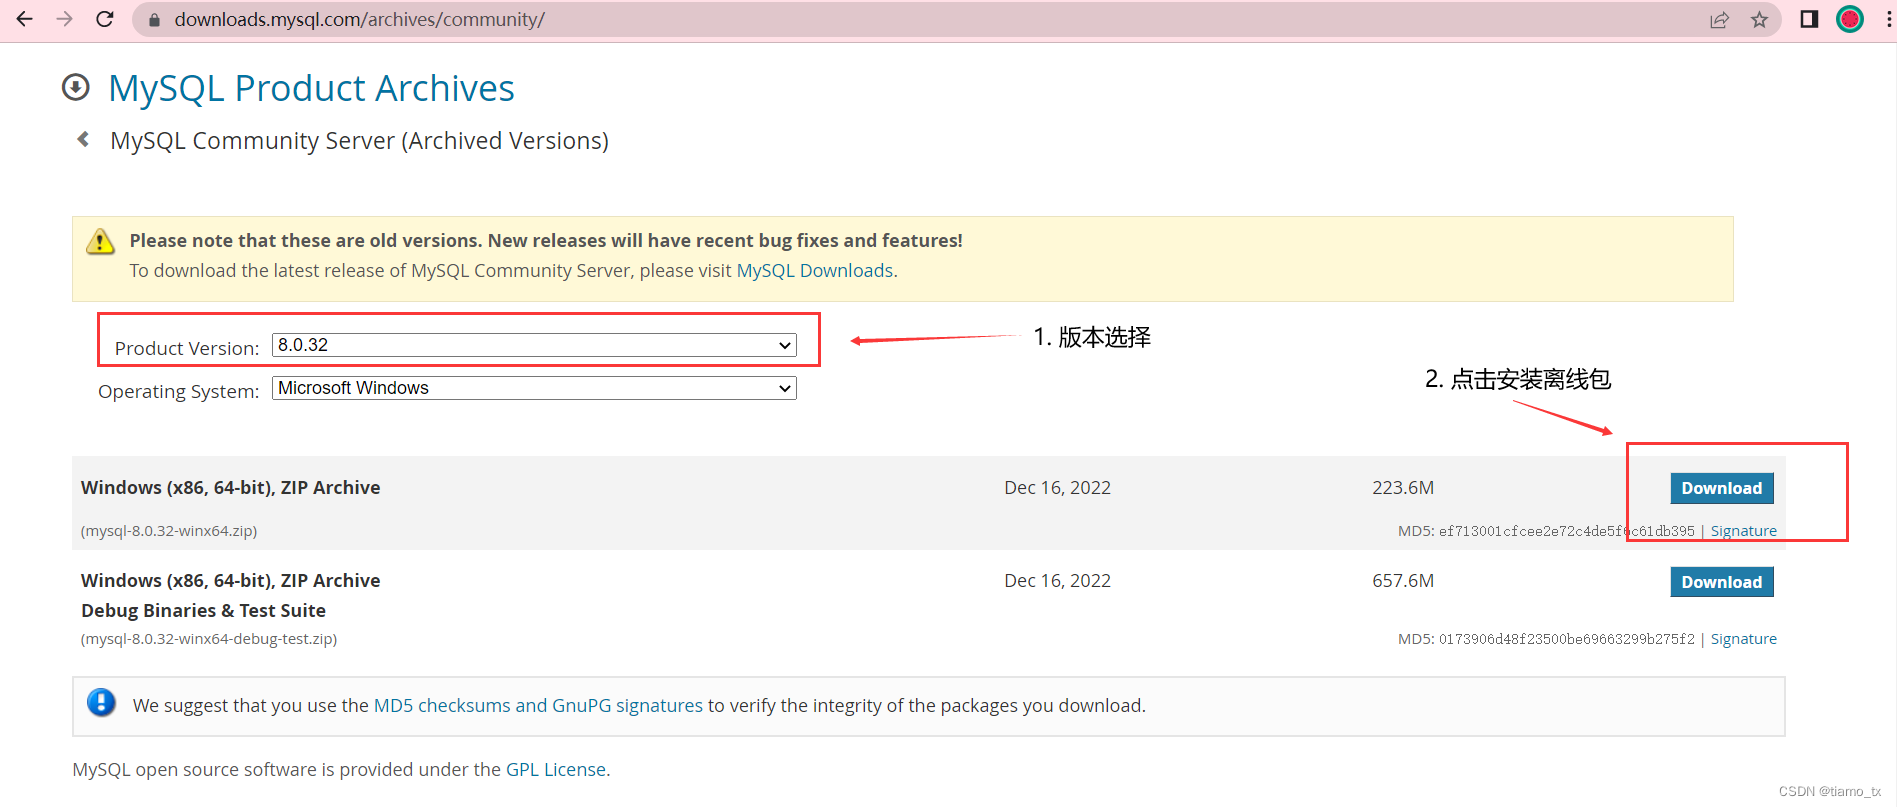1897x807 pixels.
Task: Follow the MySQL Downloads link
Action: (x=814, y=271)
